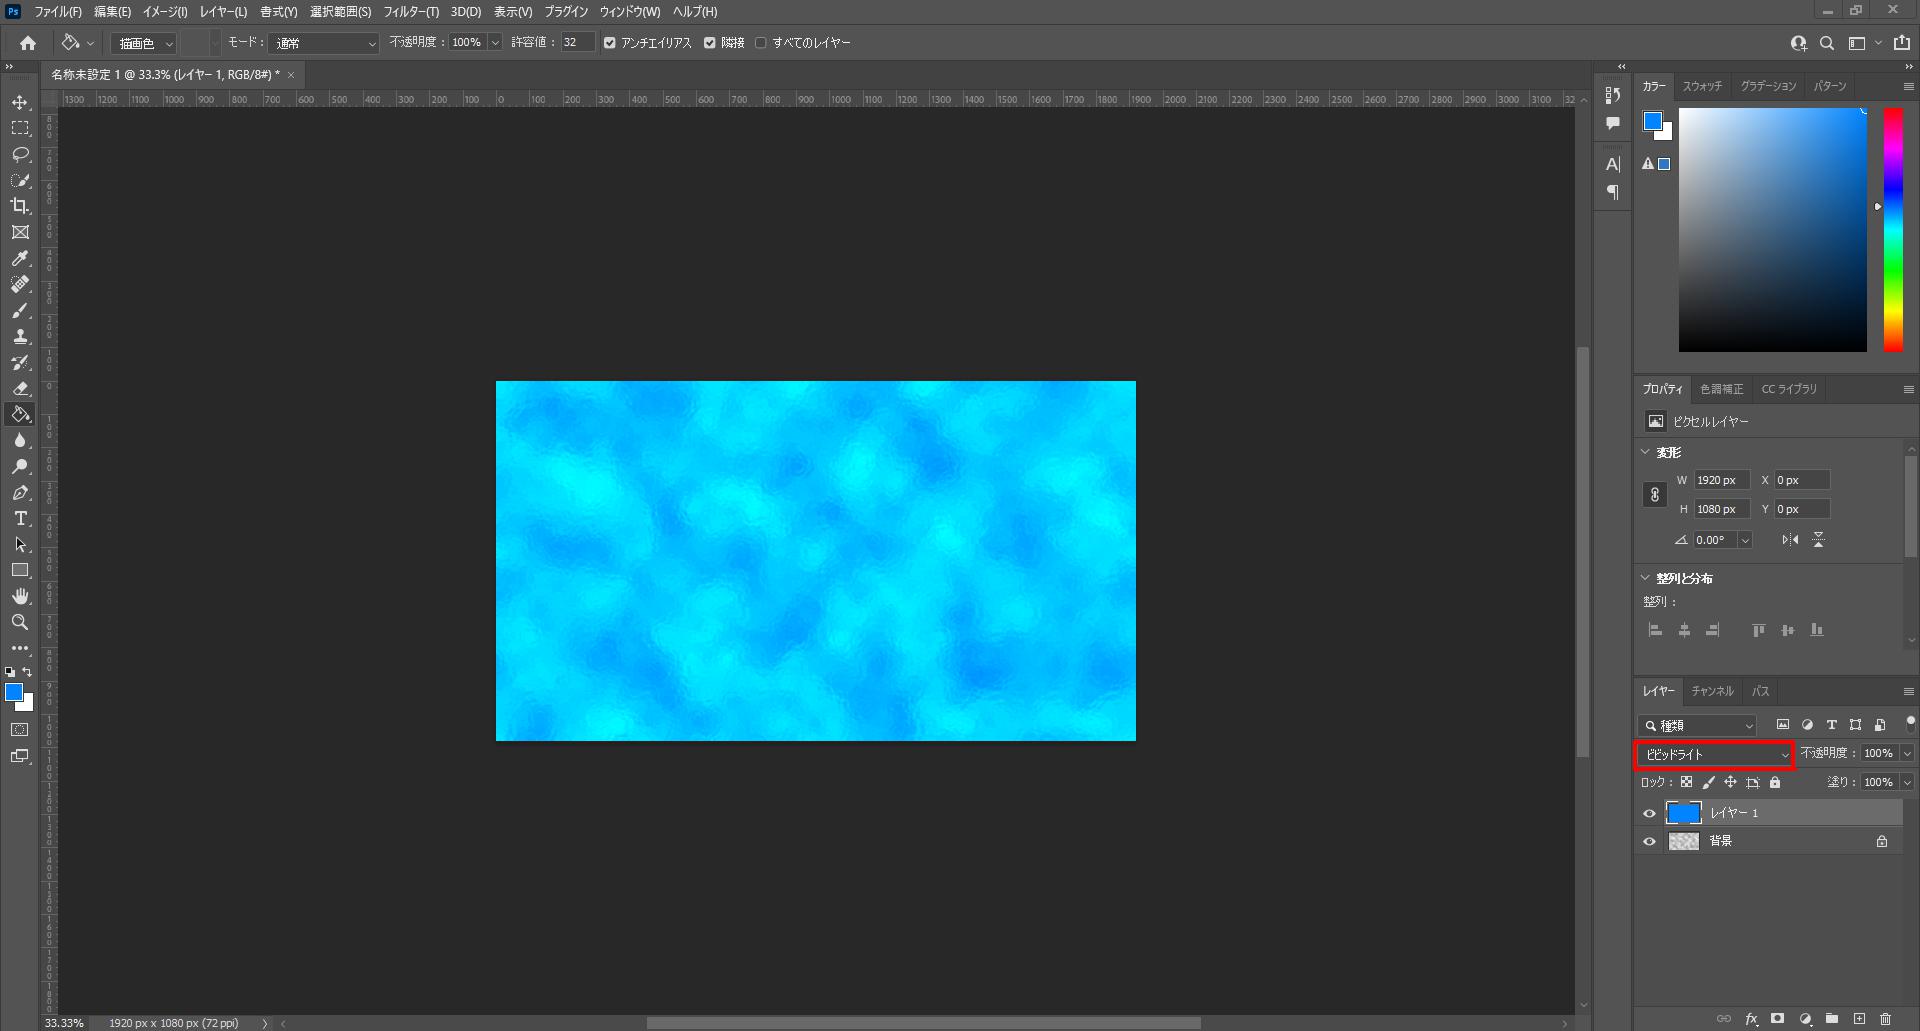Click the delete layer trash icon
Viewport: 1920px width, 1031px height.
[x=1885, y=1019]
